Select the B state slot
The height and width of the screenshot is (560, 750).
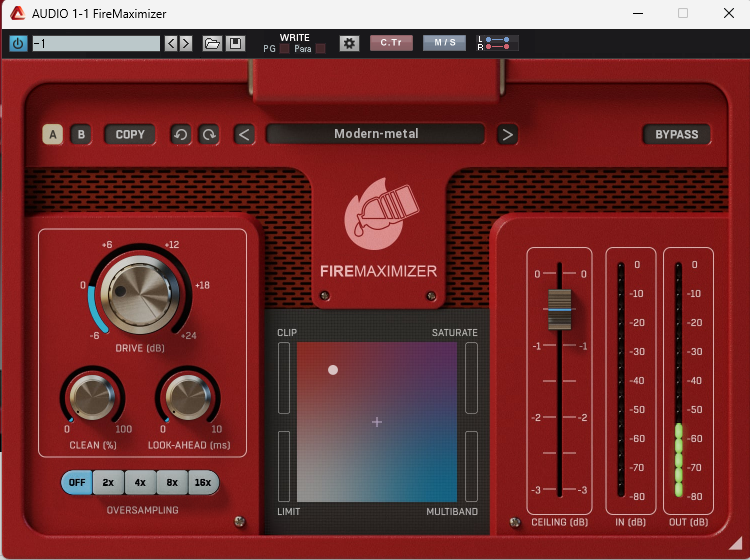[x=81, y=134]
